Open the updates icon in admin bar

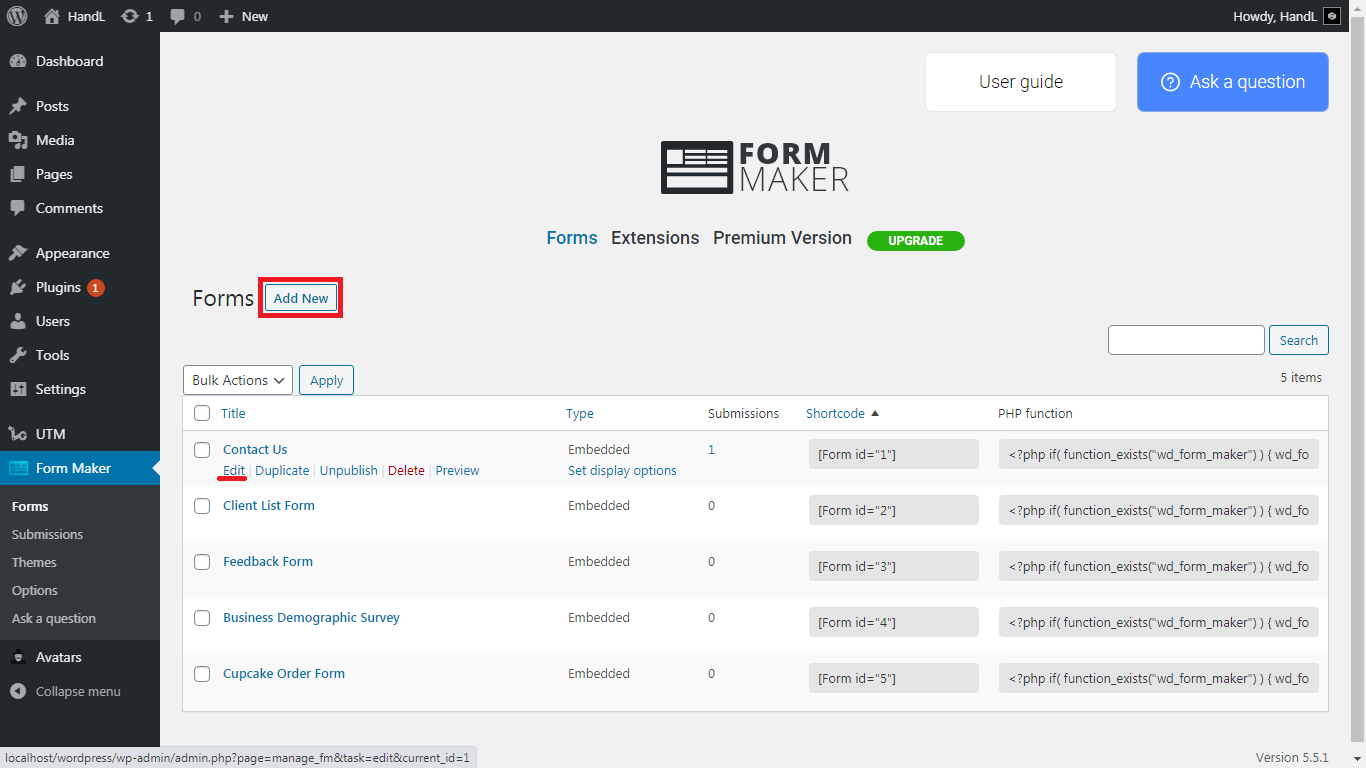130,16
